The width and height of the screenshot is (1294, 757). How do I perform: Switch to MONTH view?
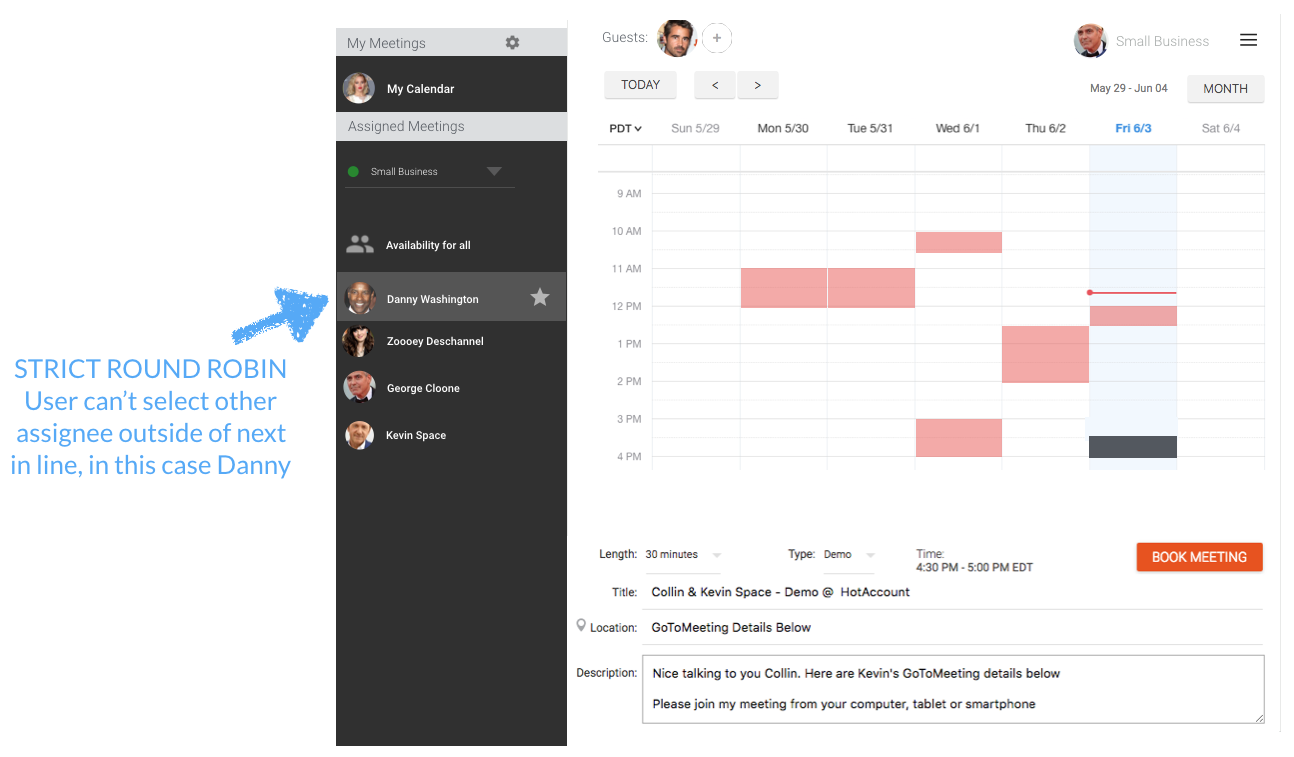pyautogui.click(x=1225, y=88)
